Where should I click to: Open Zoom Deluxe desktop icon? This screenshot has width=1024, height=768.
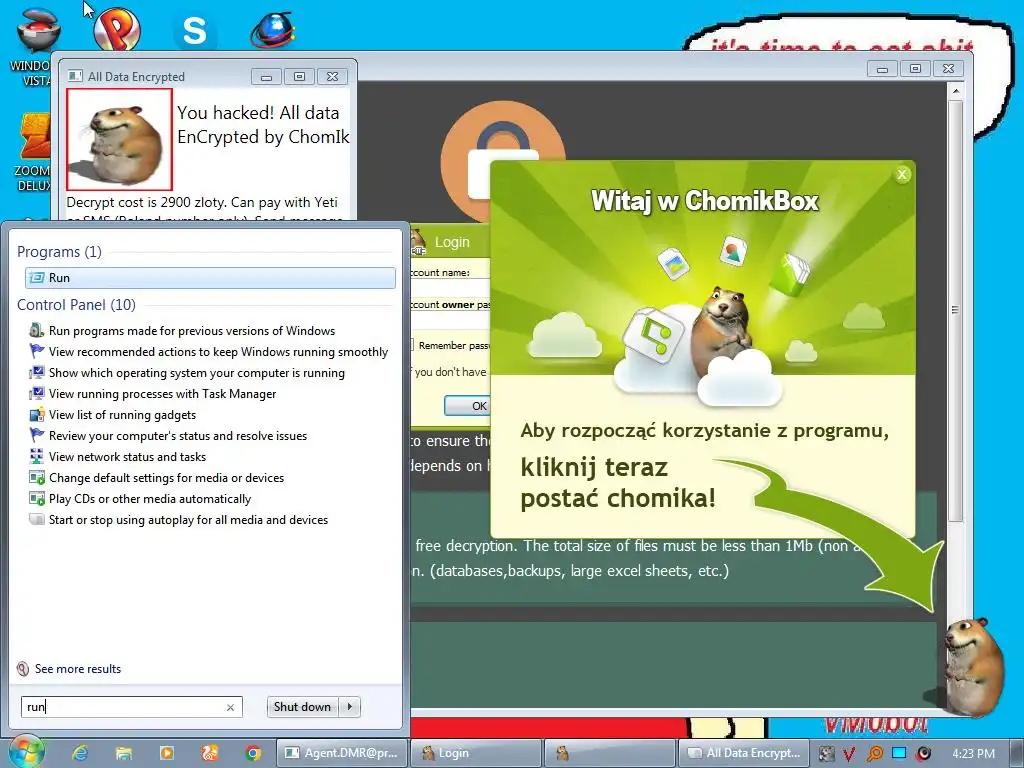coord(33,152)
